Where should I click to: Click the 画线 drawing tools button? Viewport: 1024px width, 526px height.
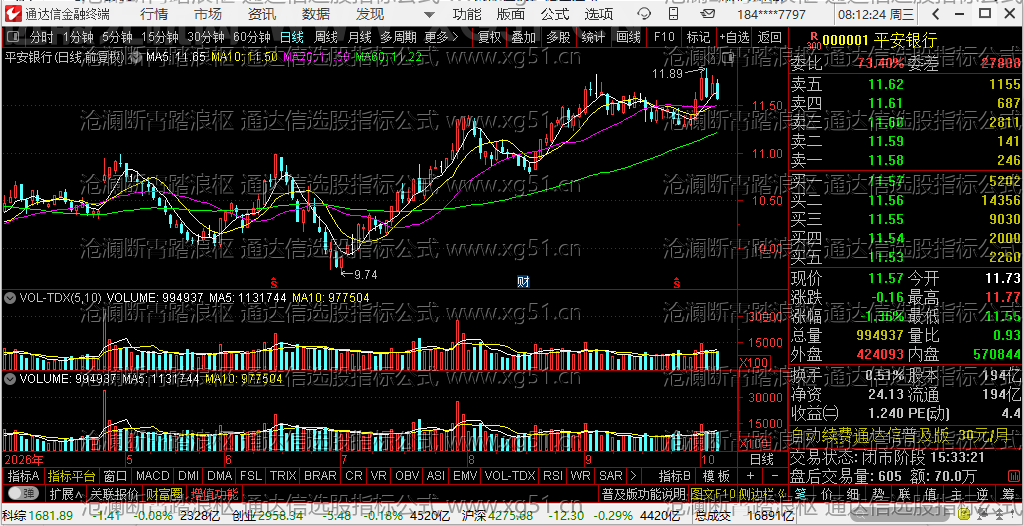[x=628, y=37]
